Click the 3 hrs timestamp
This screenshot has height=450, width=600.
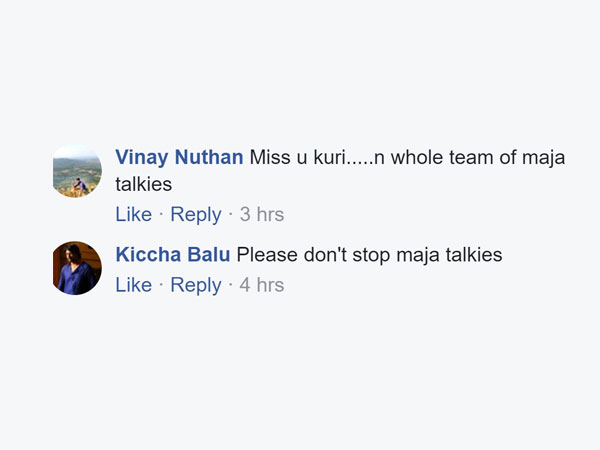click(262, 214)
